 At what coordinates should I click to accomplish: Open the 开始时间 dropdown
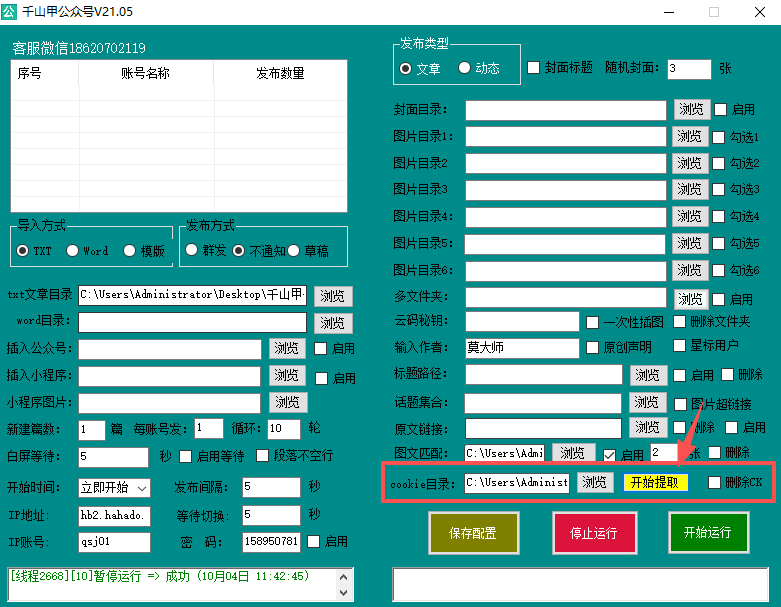(142, 488)
